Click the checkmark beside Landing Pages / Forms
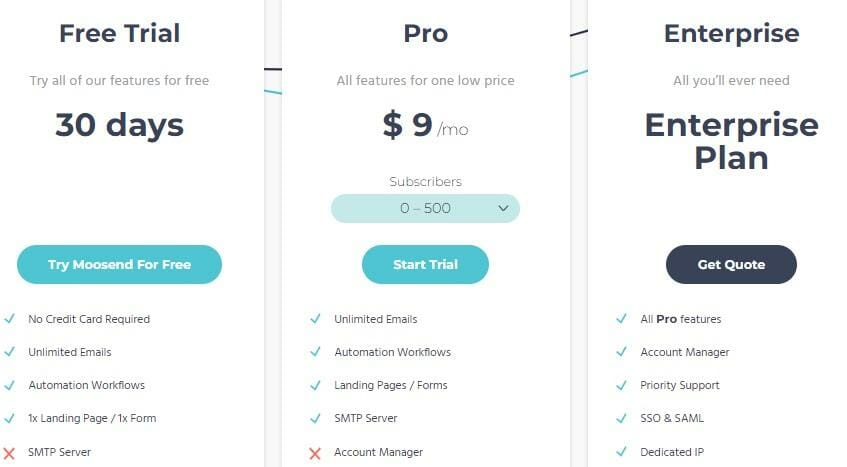 tap(315, 385)
